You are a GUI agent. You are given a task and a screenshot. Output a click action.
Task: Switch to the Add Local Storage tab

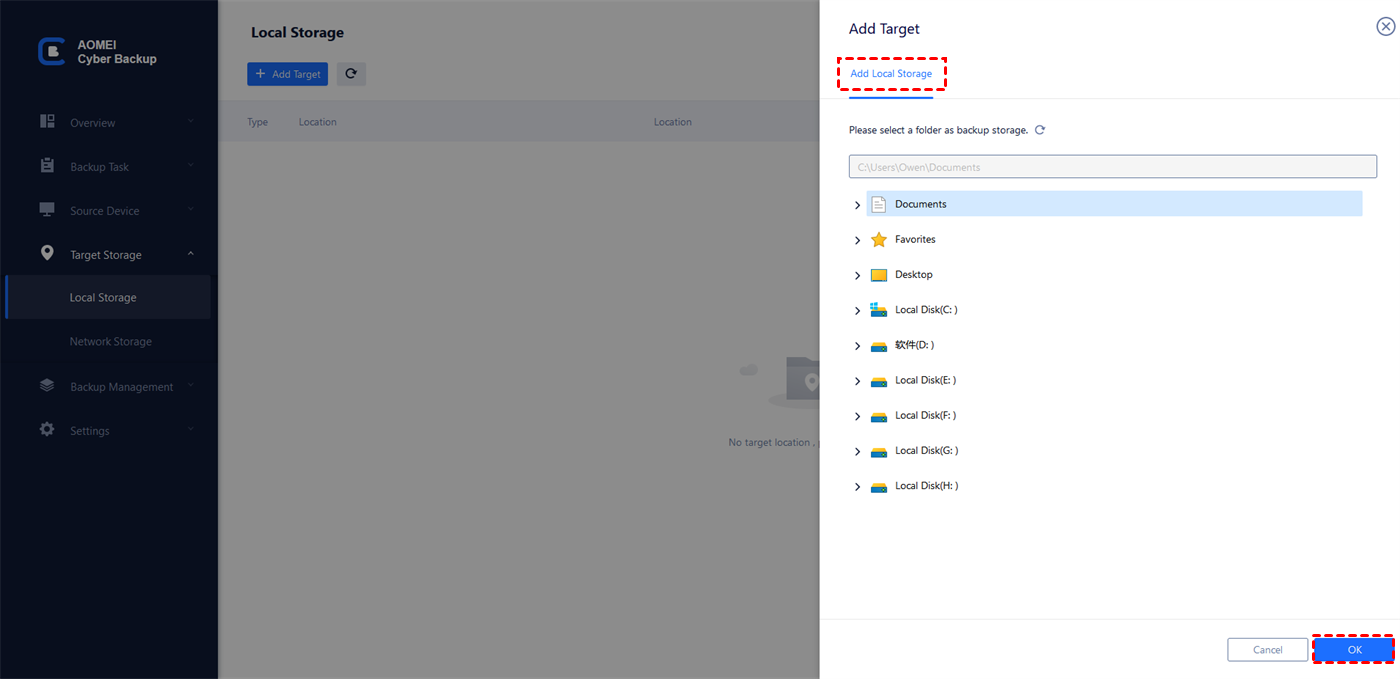coord(891,74)
